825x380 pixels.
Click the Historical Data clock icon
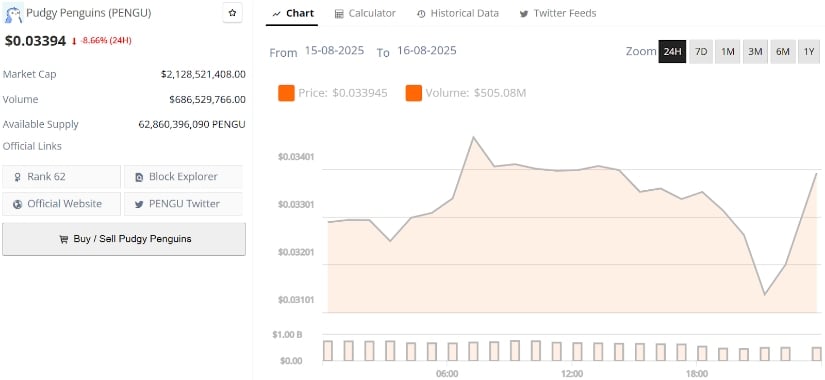pos(421,14)
